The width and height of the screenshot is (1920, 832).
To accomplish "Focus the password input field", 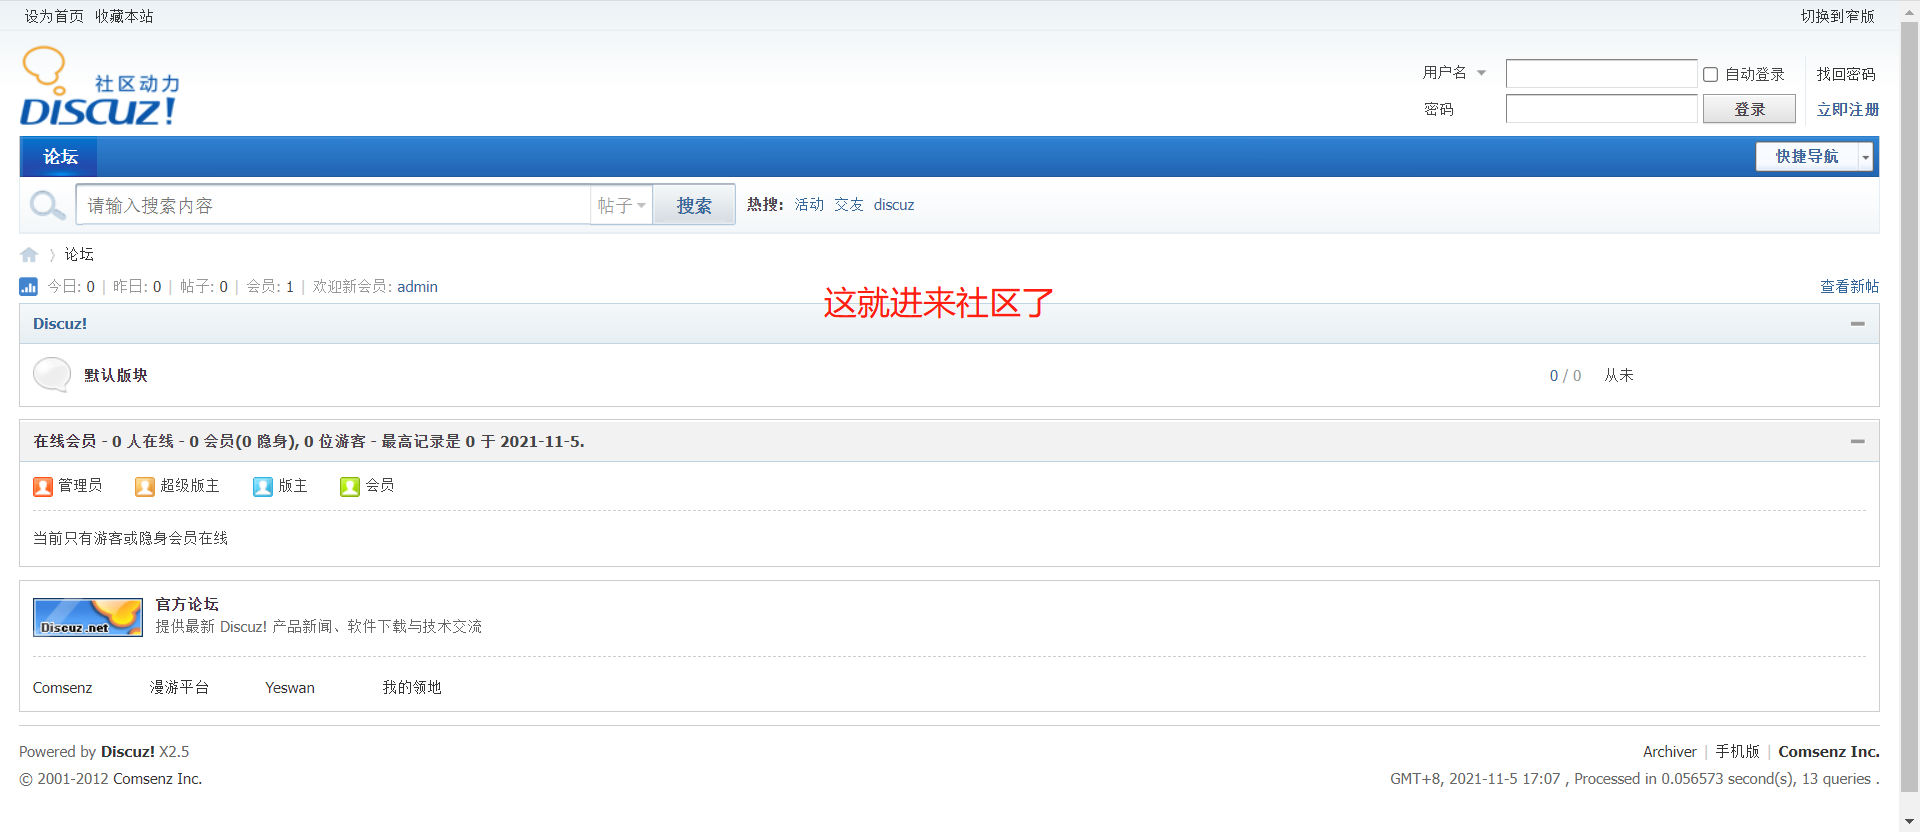I will click(1601, 109).
